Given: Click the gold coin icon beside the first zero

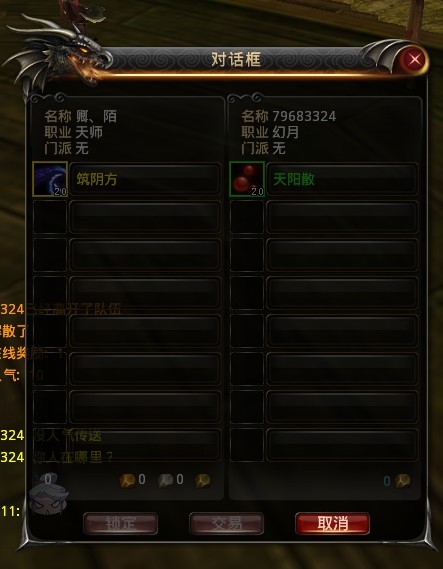Looking at the screenshot, I should click(127, 480).
